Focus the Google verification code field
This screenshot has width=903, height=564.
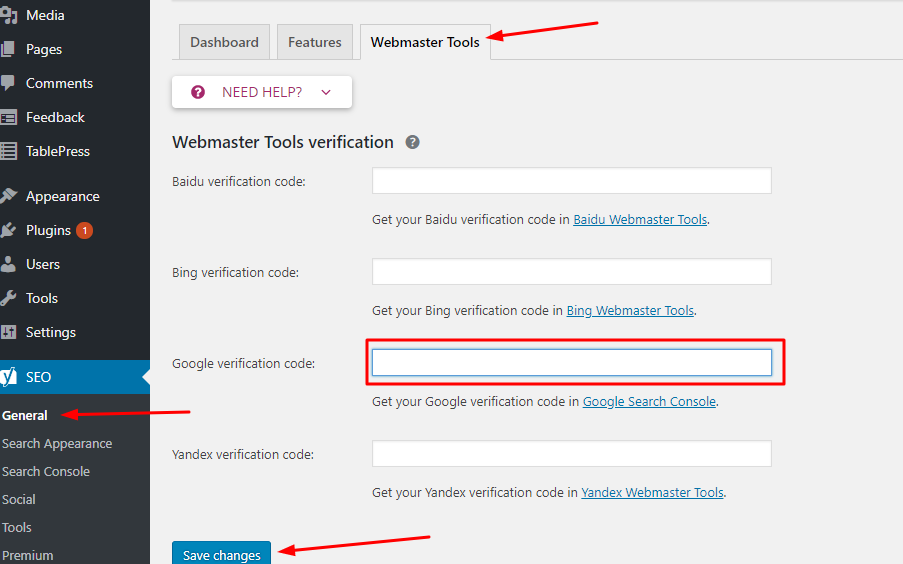pyautogui.click(x=571, y=362)
